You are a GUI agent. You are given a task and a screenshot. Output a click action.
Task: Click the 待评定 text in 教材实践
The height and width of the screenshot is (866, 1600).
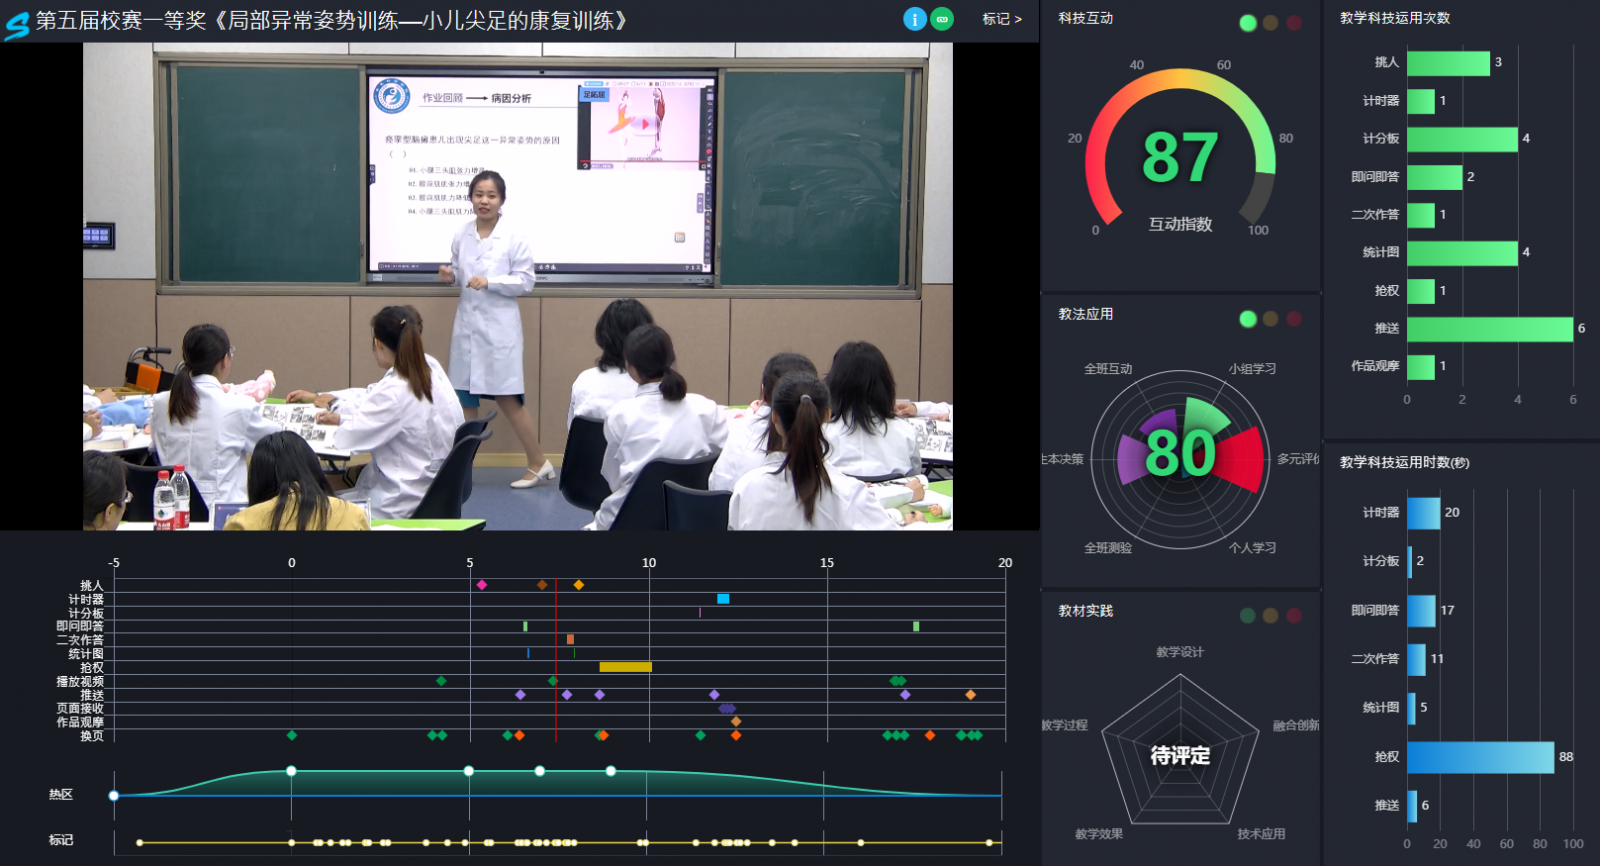pos(1180,756)
